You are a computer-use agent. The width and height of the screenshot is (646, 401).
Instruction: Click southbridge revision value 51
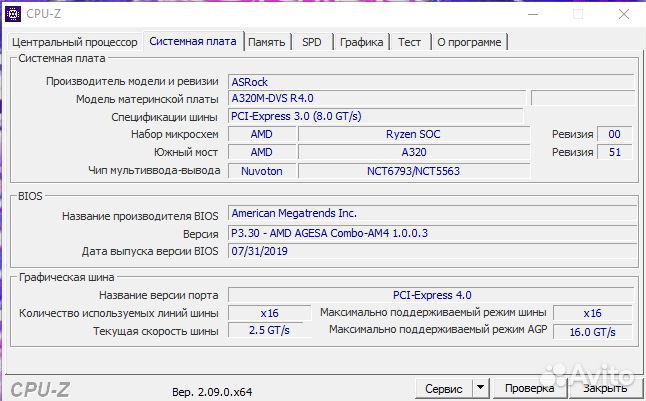point(614,152)
